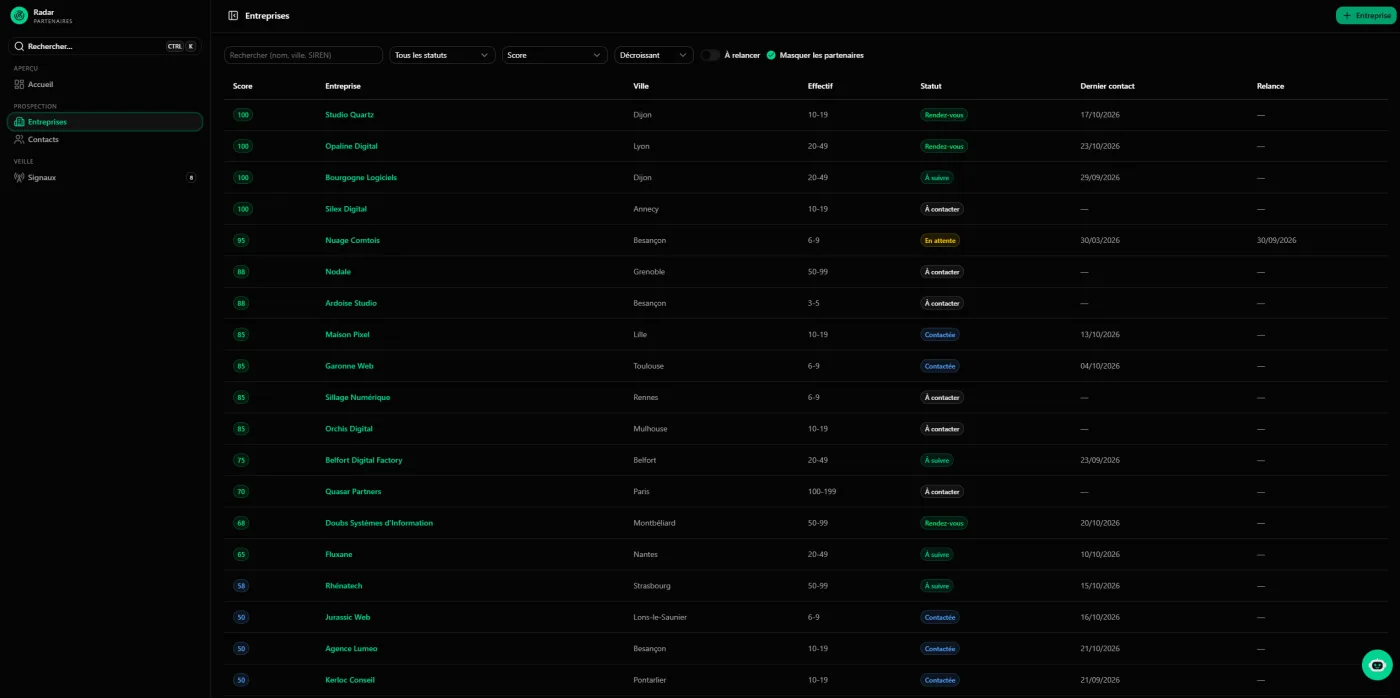This screenshot has height=698, width=1400.
Task: Open the Jurassic Web company link
Action: [348, 617]
